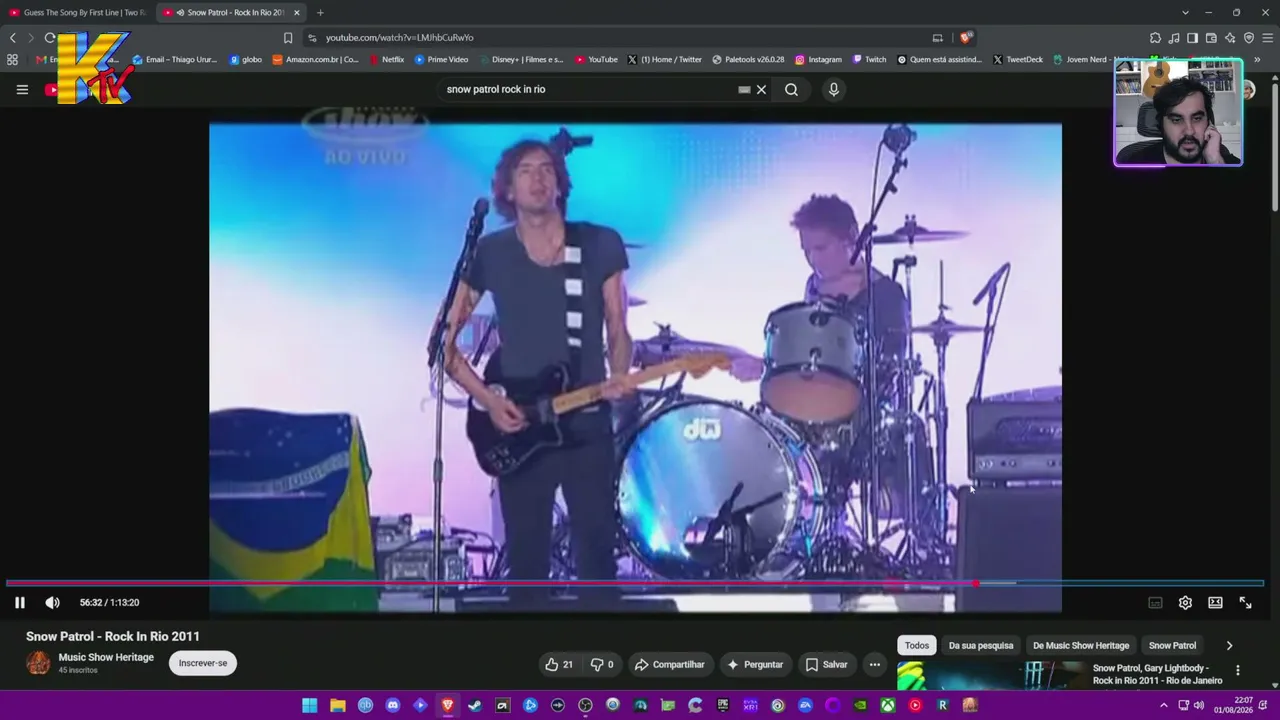
Task: Click the Compartilhar share button
Action: coord(669,664)
